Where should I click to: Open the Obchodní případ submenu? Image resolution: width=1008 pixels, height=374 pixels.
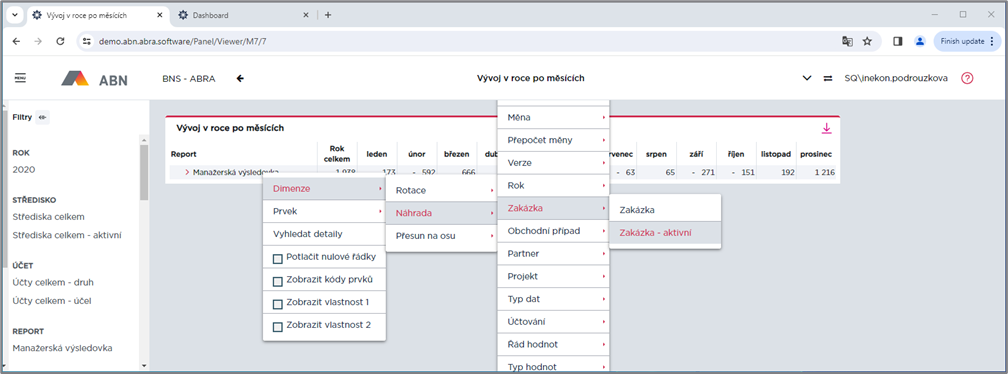click(x=553, y=231)
